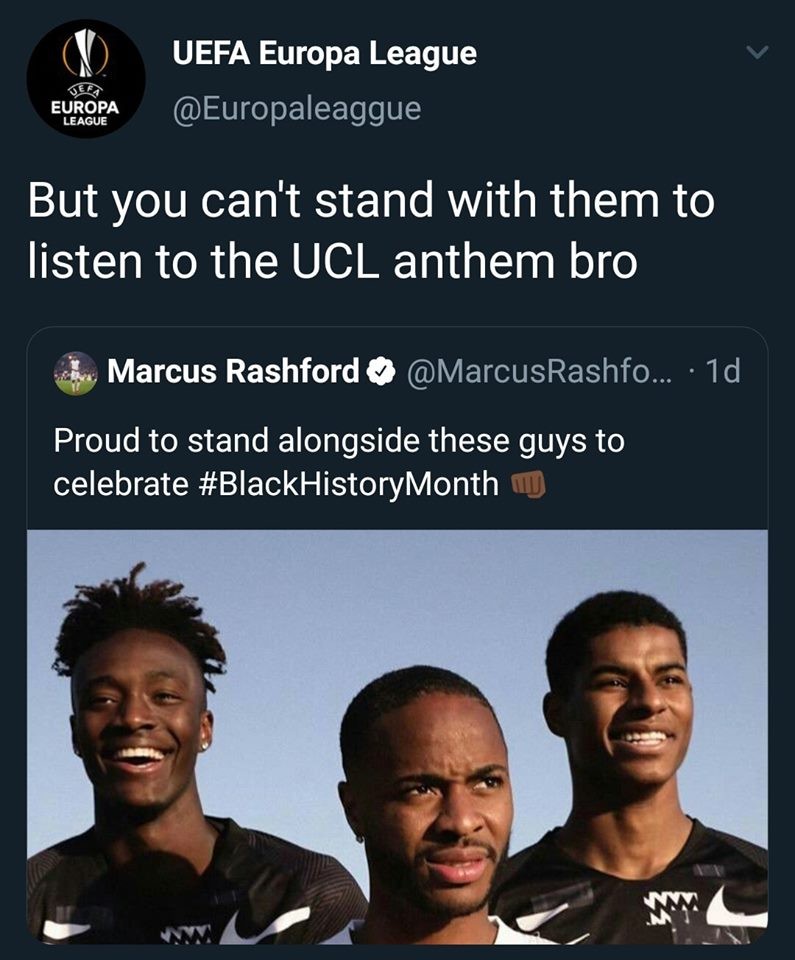Click the verified badge next to Marcus Rashford
Image resolution: width=795 pixels, height=960 pixels.
click(380, 372)
